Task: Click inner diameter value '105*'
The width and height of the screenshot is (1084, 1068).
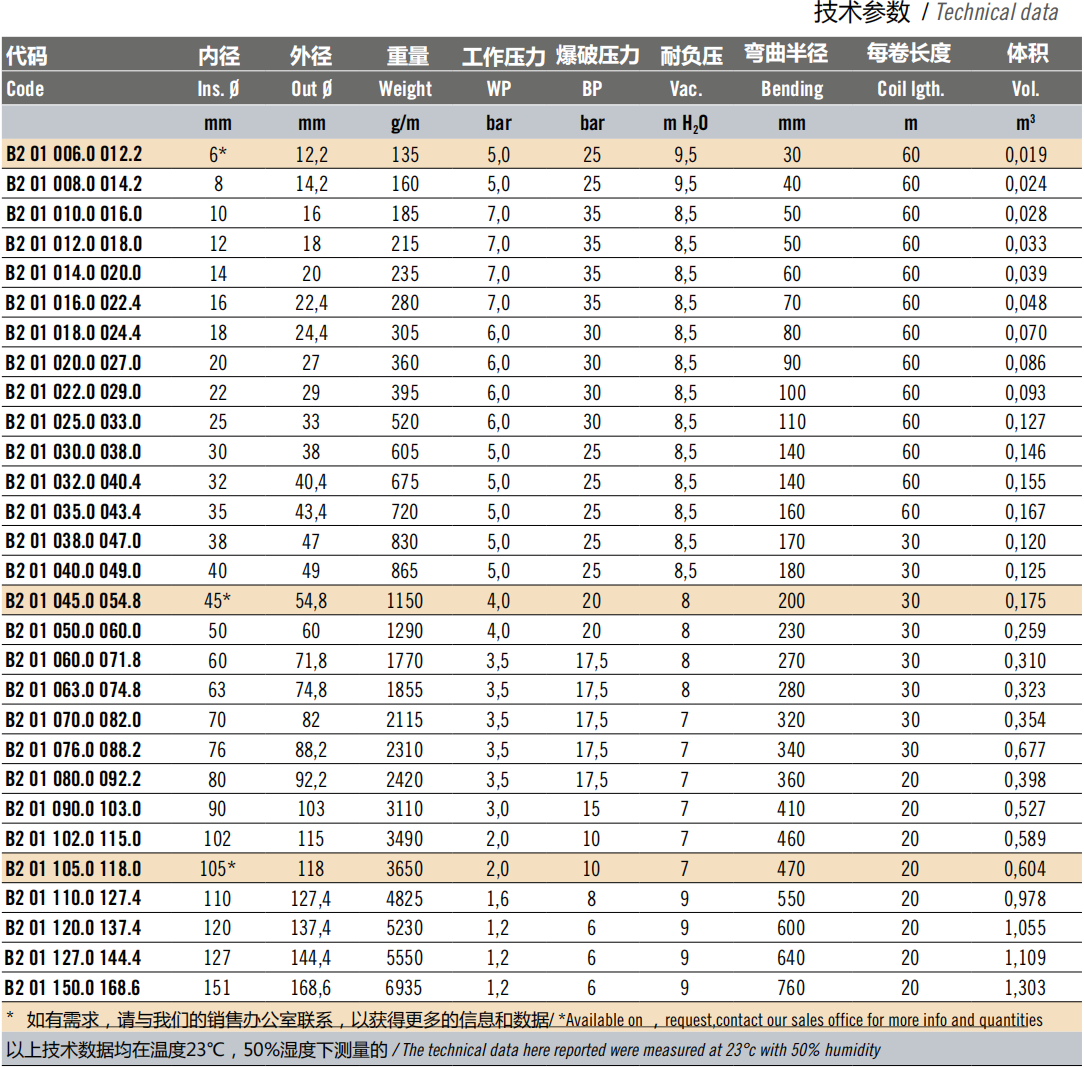Action: (218, 868)
